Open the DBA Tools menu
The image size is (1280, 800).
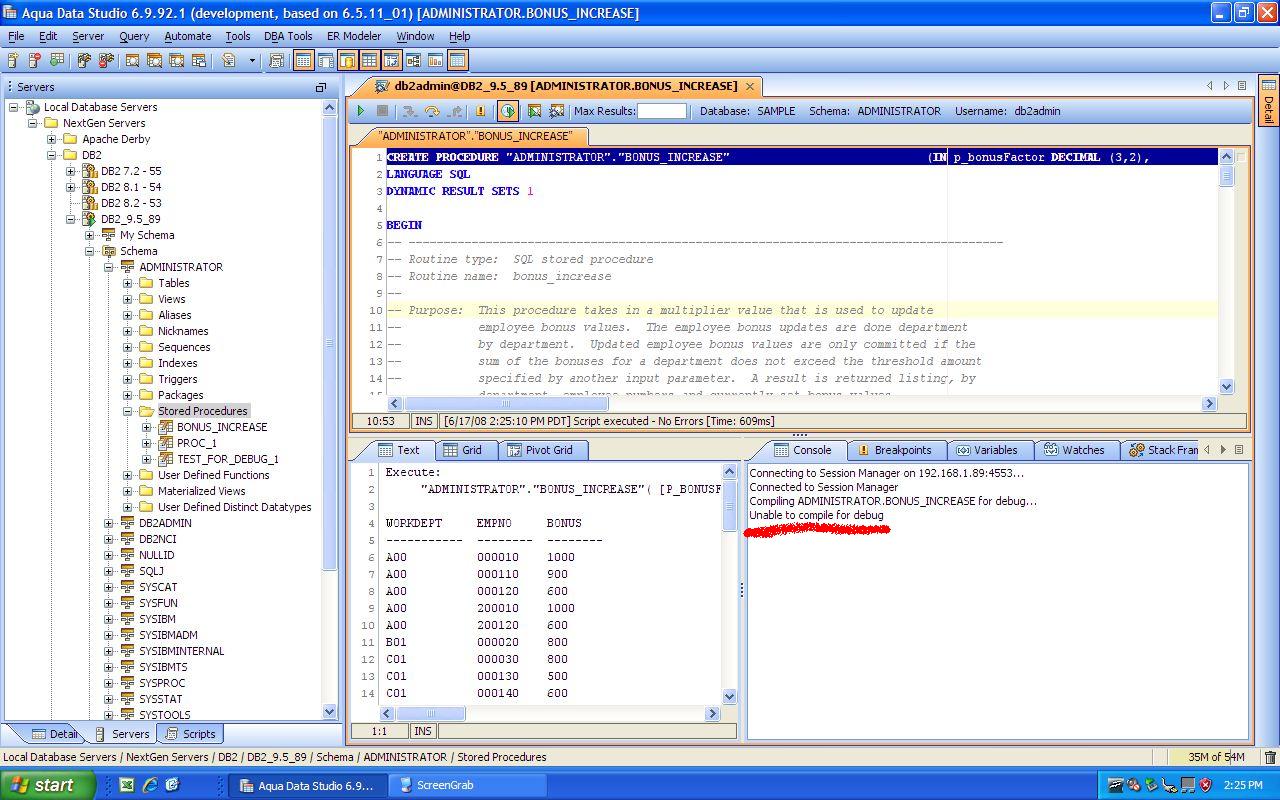pyautogui.click(x=288, y=36)
